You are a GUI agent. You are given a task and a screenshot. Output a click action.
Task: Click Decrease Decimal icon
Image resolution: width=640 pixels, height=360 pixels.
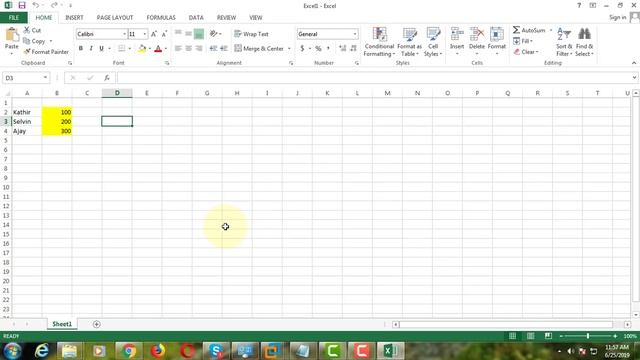click(x=353, y=49)
